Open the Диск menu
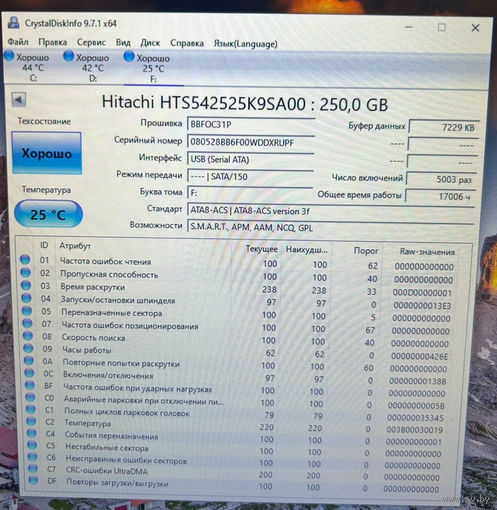 (x=150, y=43)
